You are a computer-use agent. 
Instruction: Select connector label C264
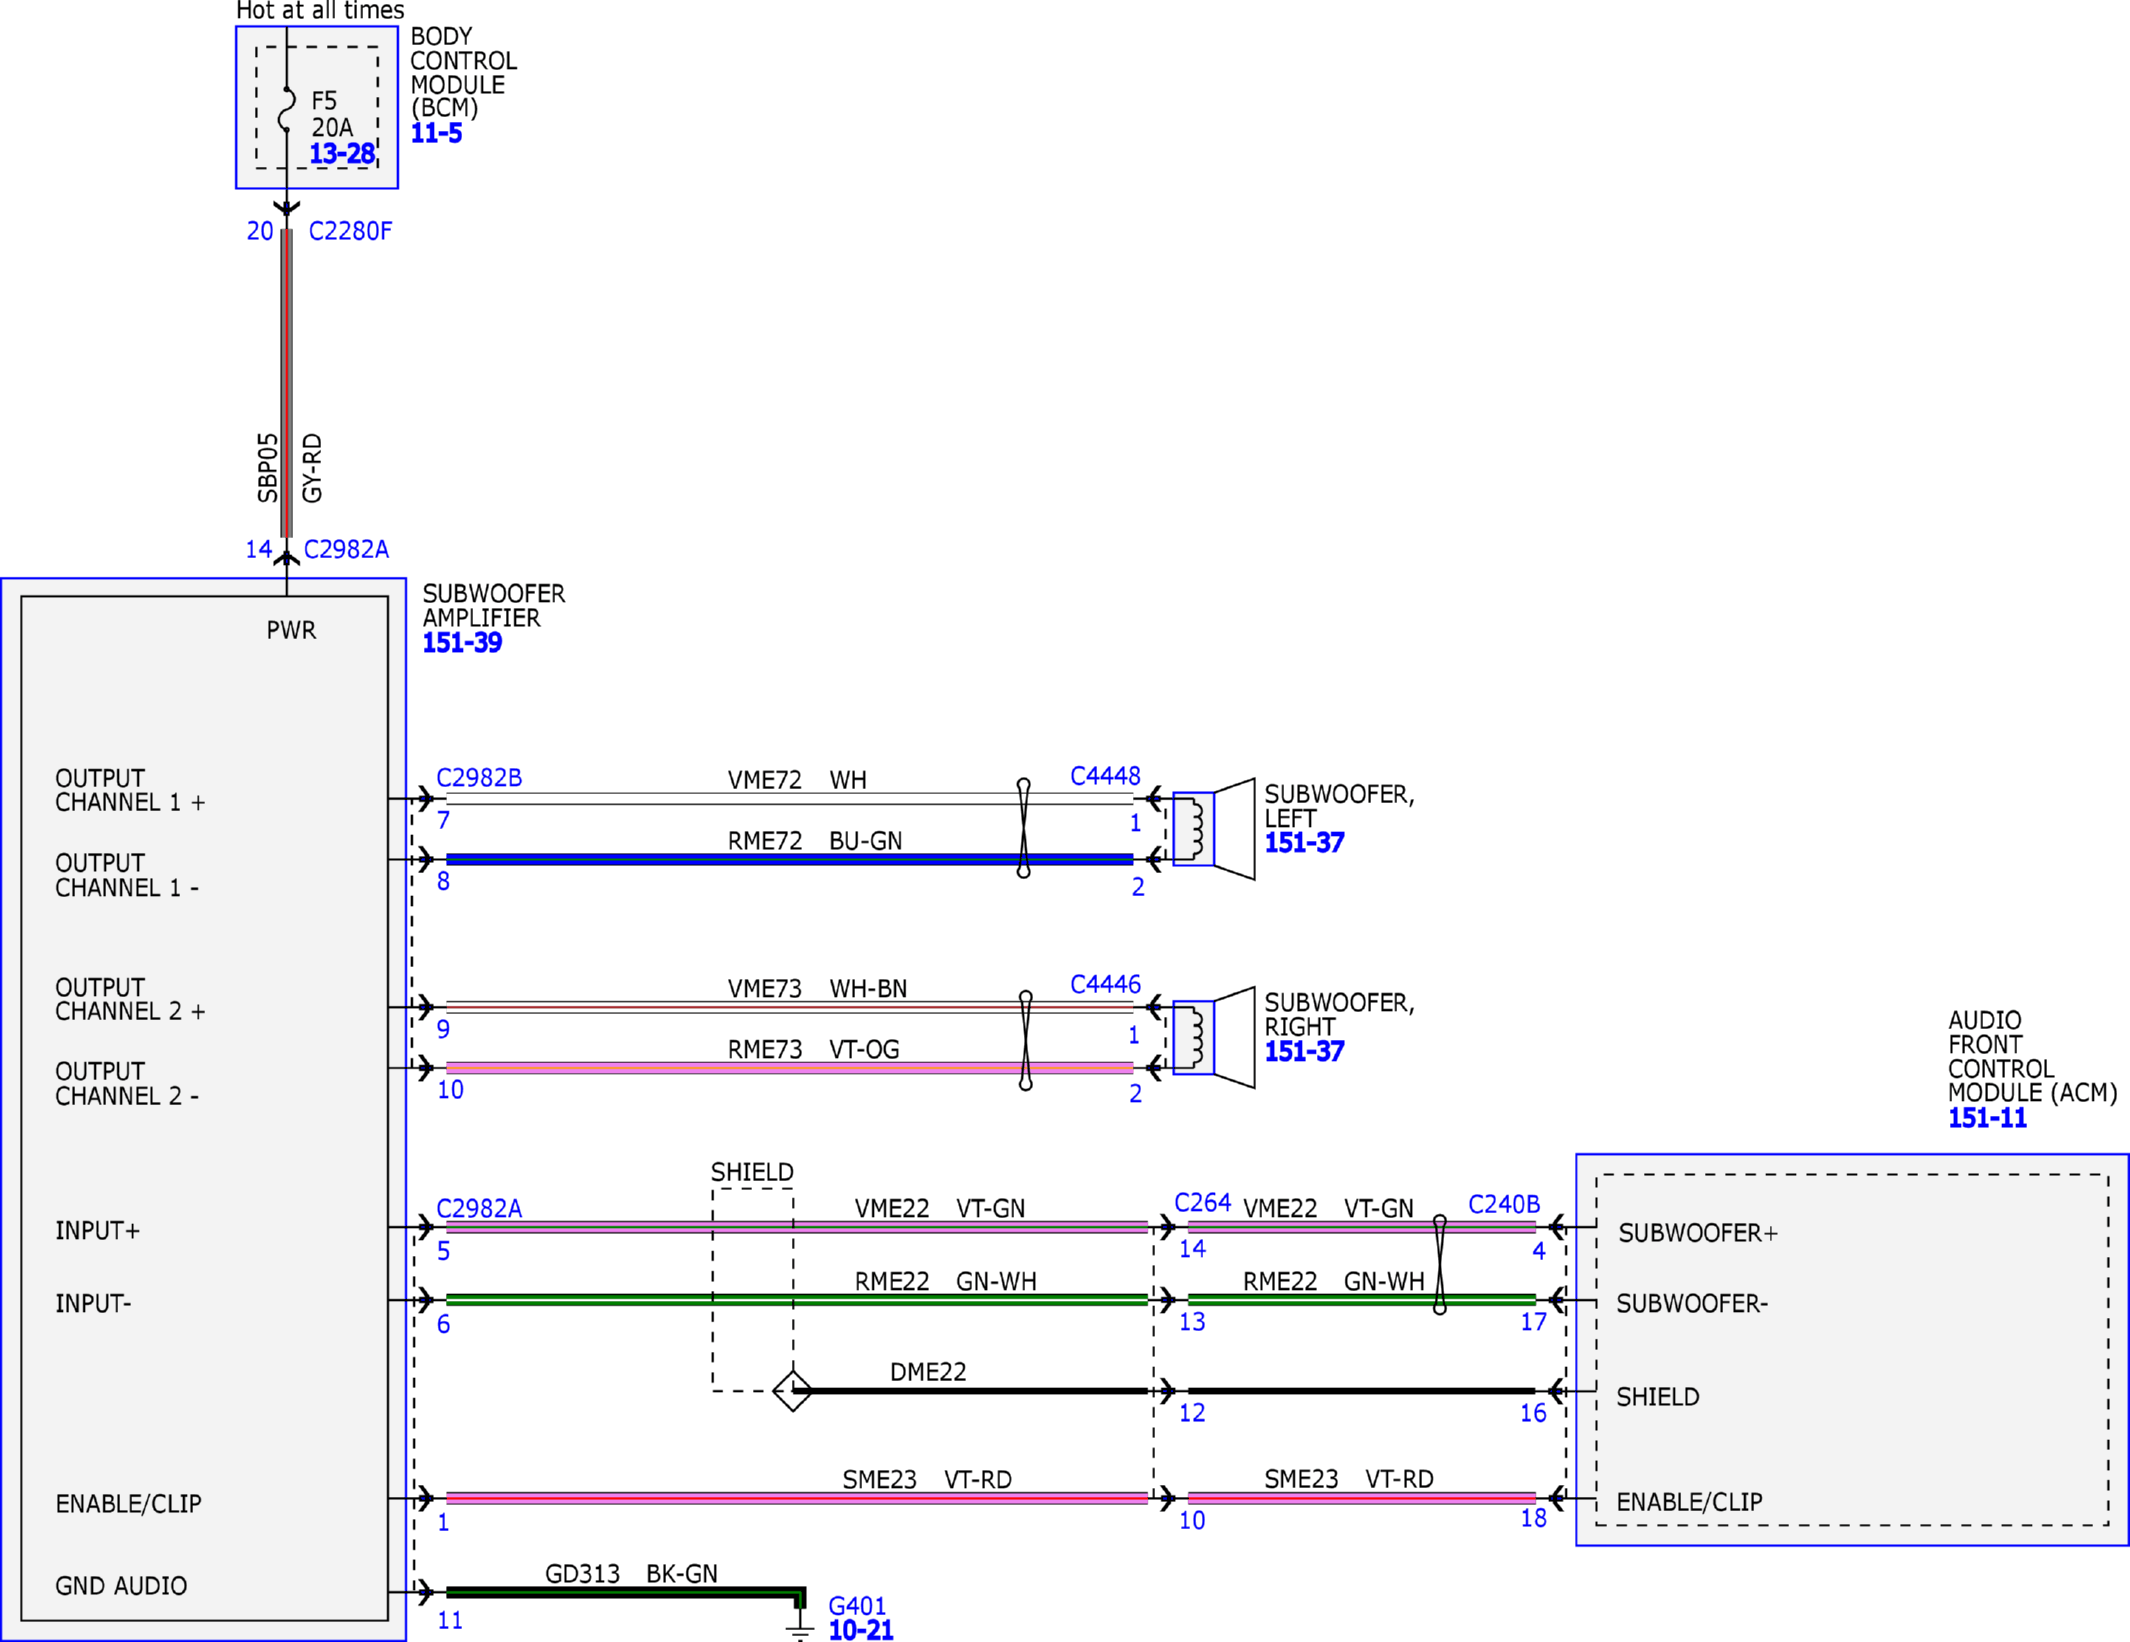click(x=1202, y=1203)
